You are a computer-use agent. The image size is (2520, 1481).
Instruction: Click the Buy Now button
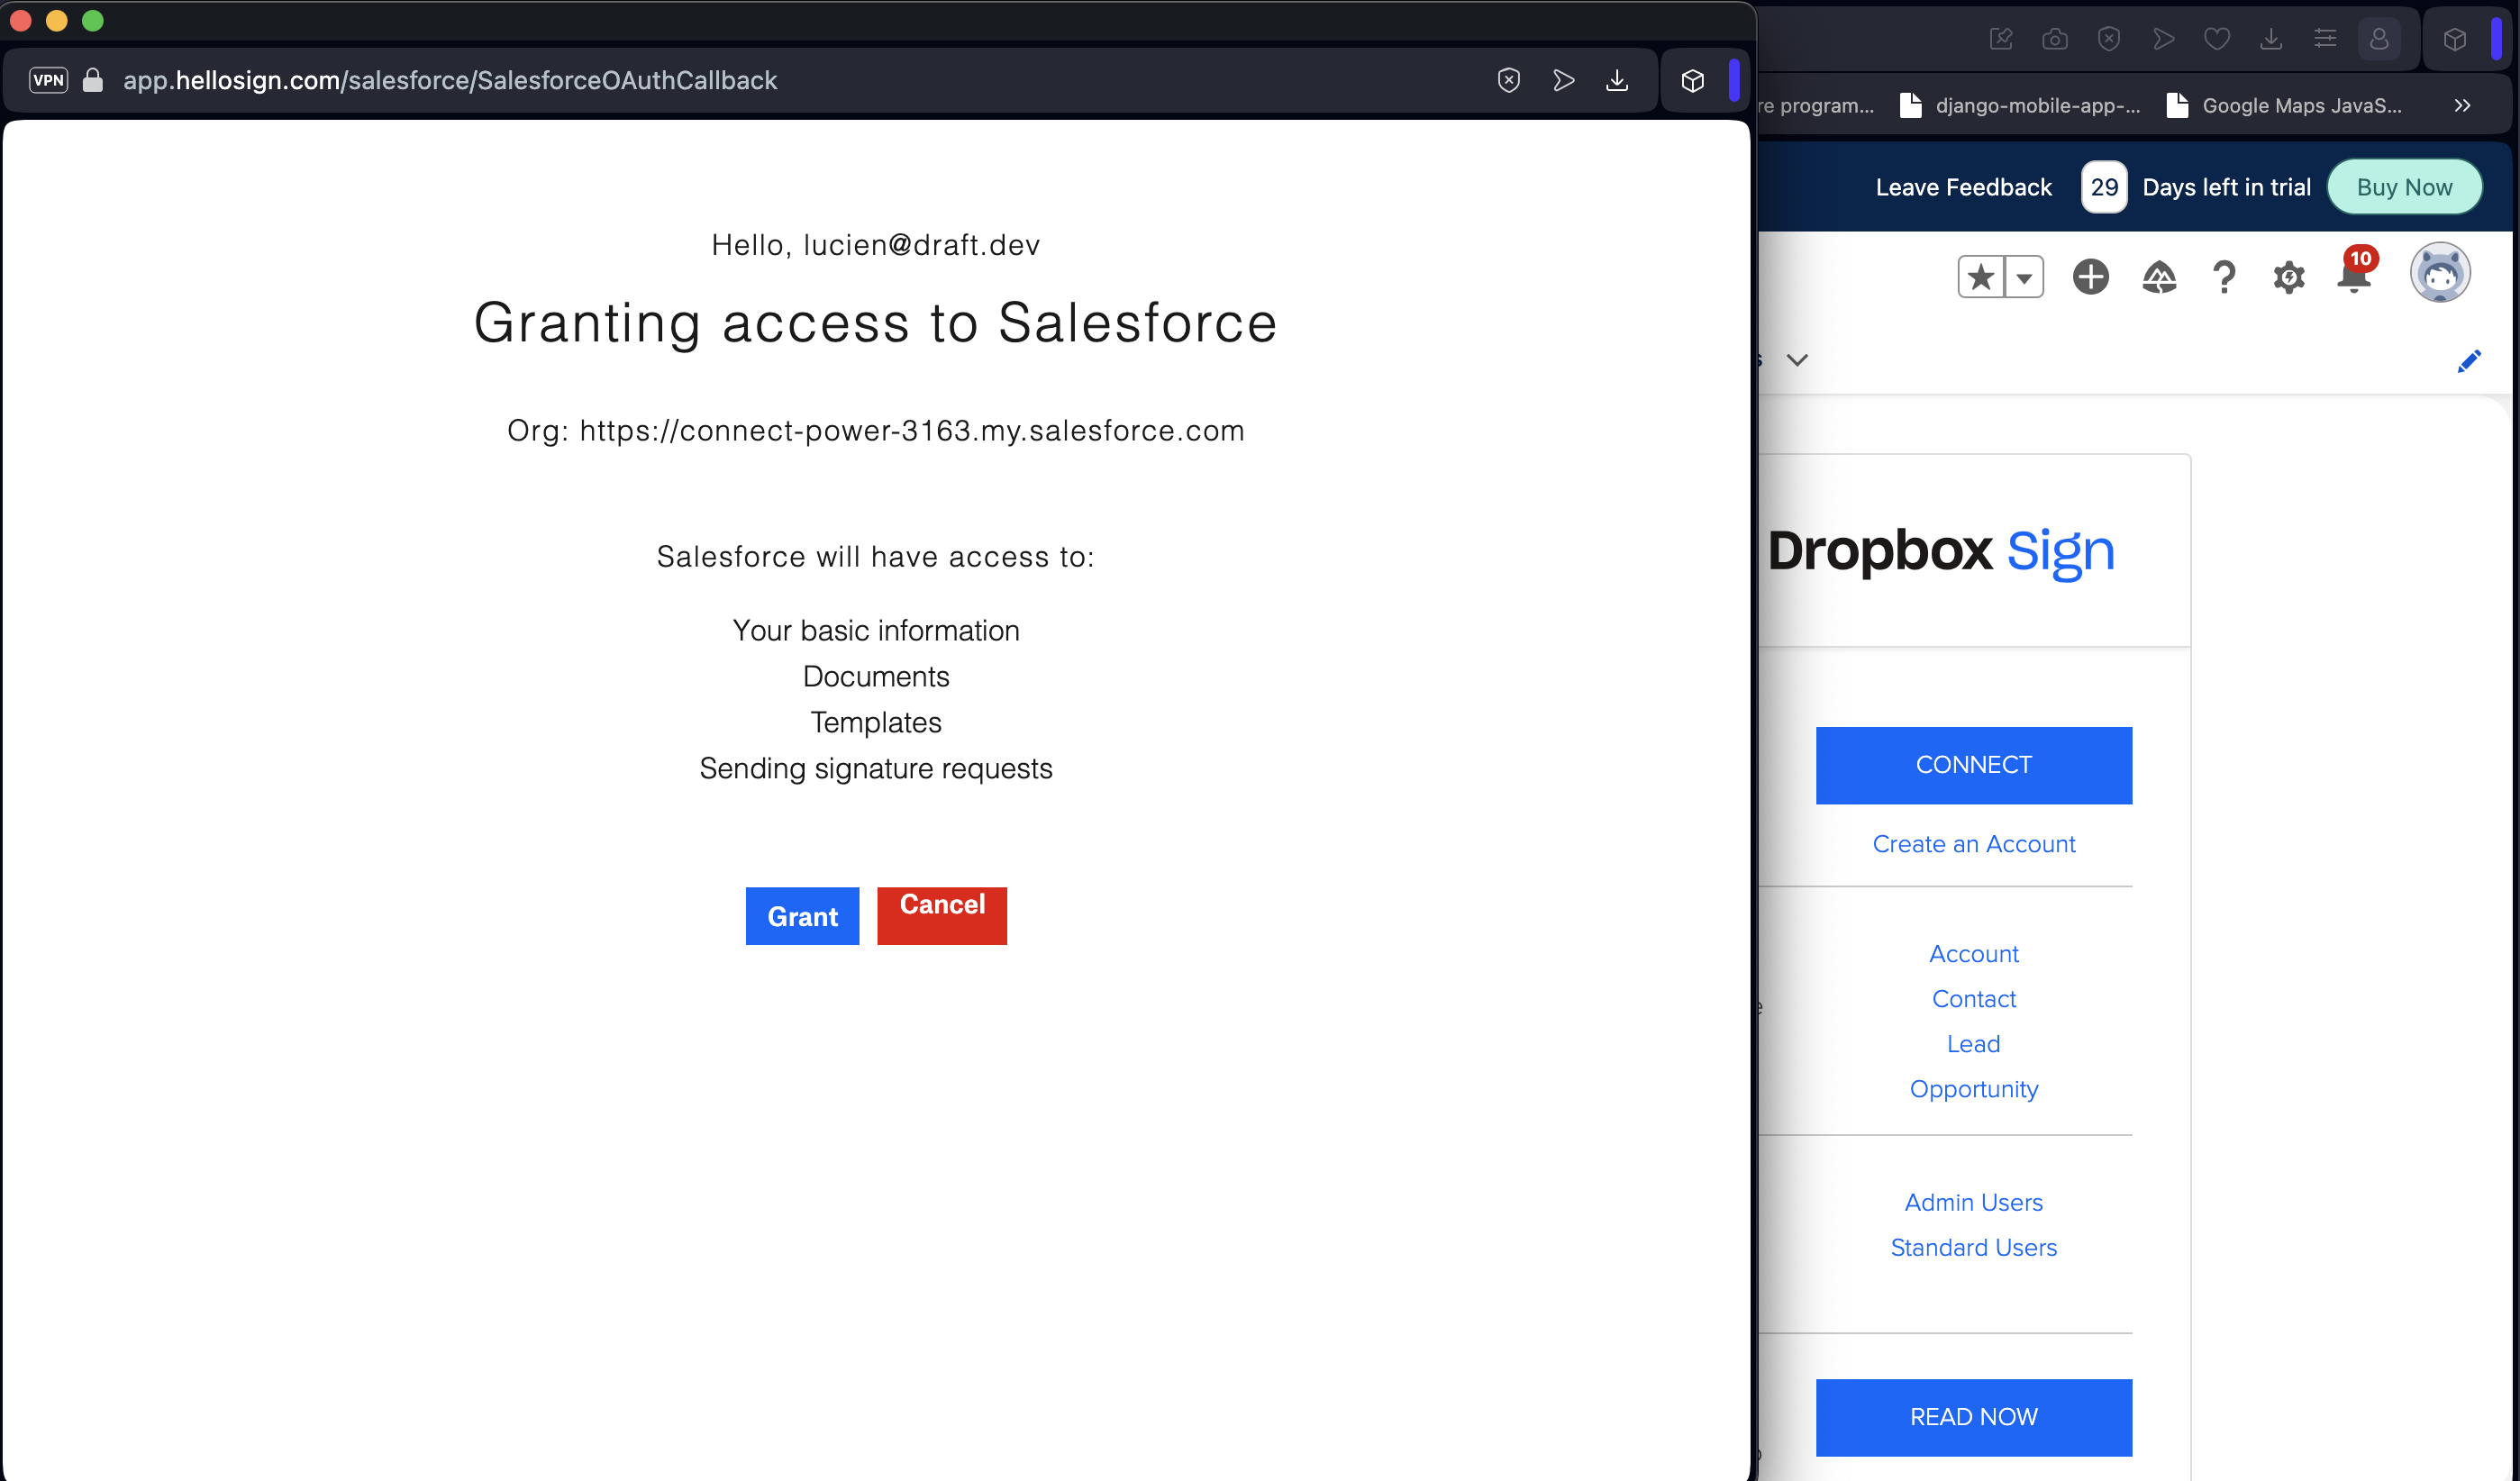2404,187
